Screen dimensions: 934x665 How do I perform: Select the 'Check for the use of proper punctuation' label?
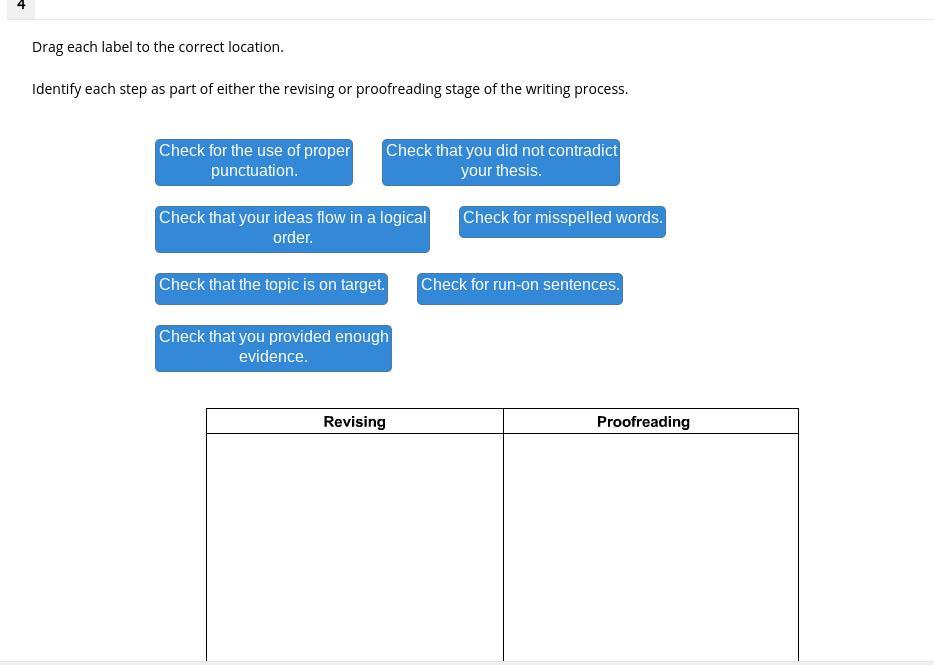pos(254,162)
